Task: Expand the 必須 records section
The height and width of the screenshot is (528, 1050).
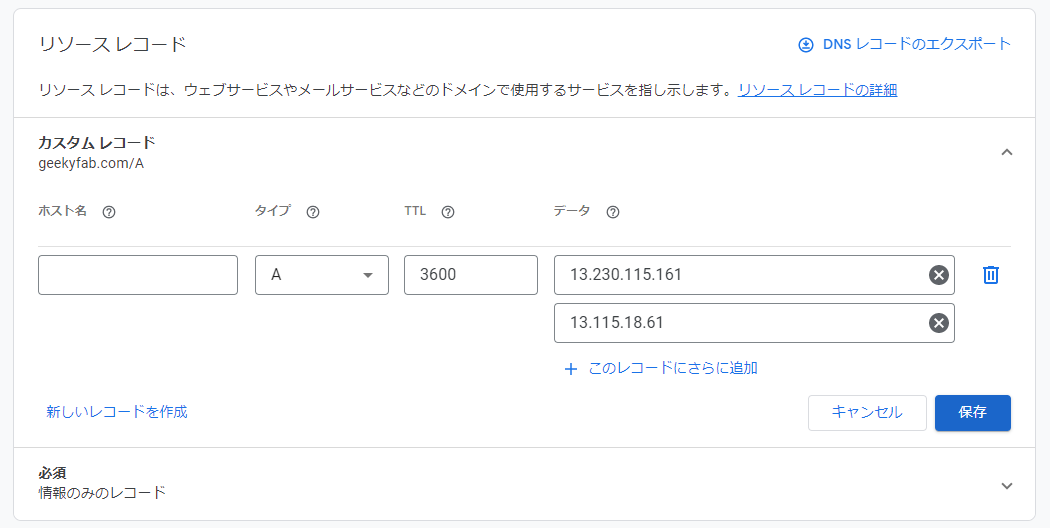Action: click(1006, 486)
